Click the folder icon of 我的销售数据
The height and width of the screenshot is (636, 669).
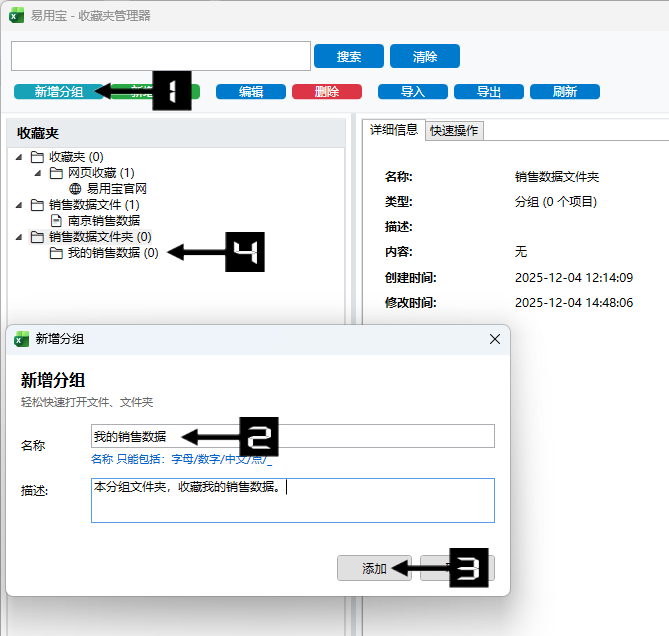coord(56,254)
